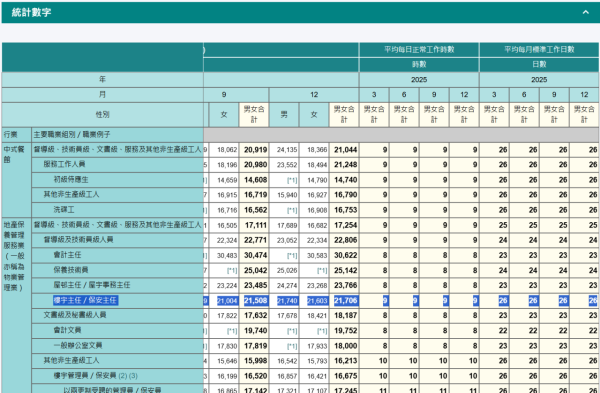Click the 年 row header

[x=102, y=80]
